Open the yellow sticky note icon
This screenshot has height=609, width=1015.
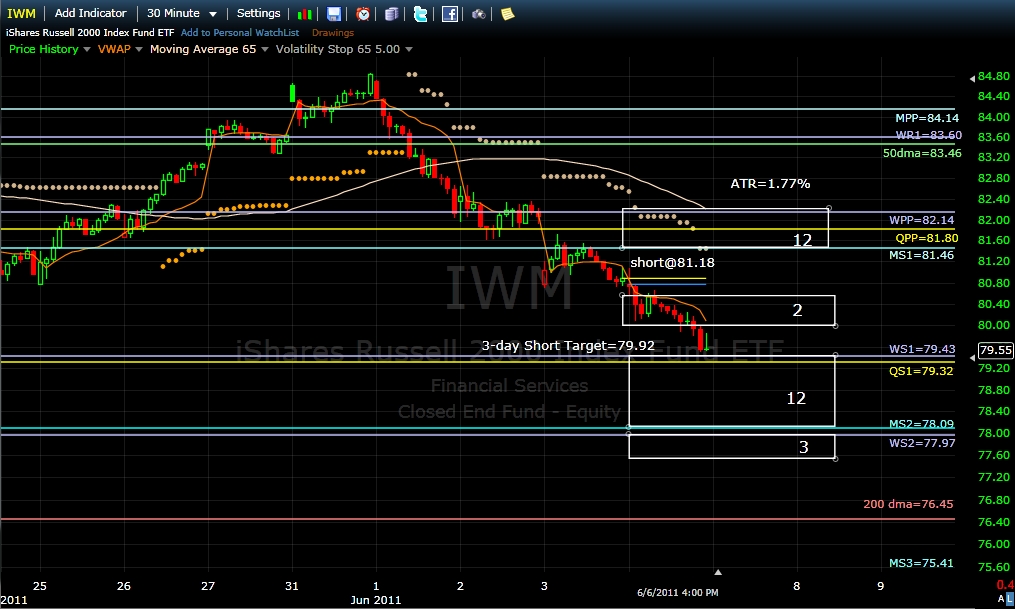point(508,14)
